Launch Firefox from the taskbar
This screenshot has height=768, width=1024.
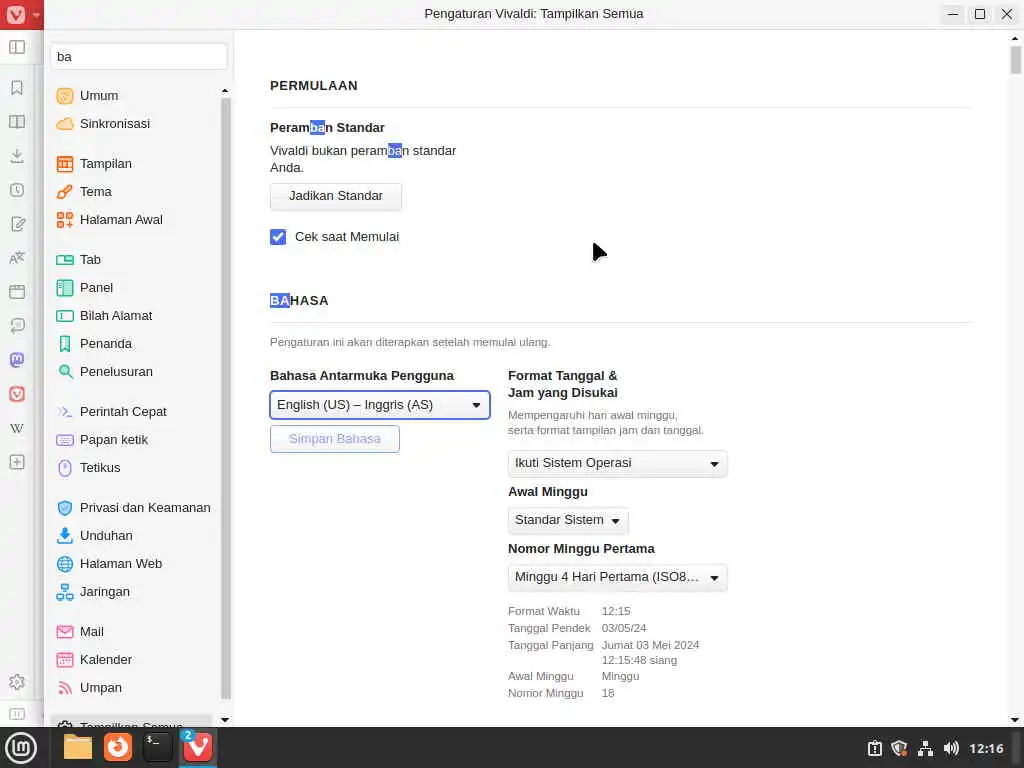click(x=118, y=747)
